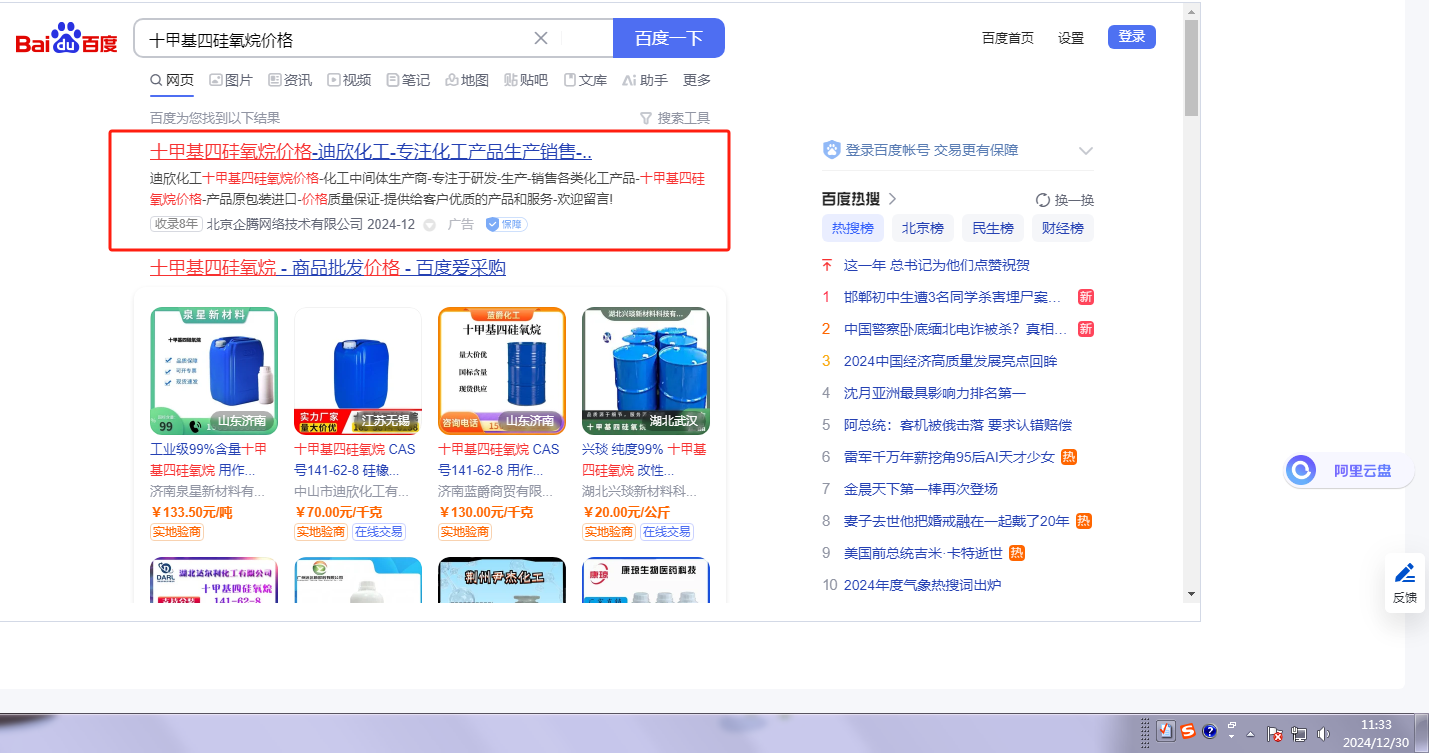Refresh hot list with 换一换

coord(1065,200)
